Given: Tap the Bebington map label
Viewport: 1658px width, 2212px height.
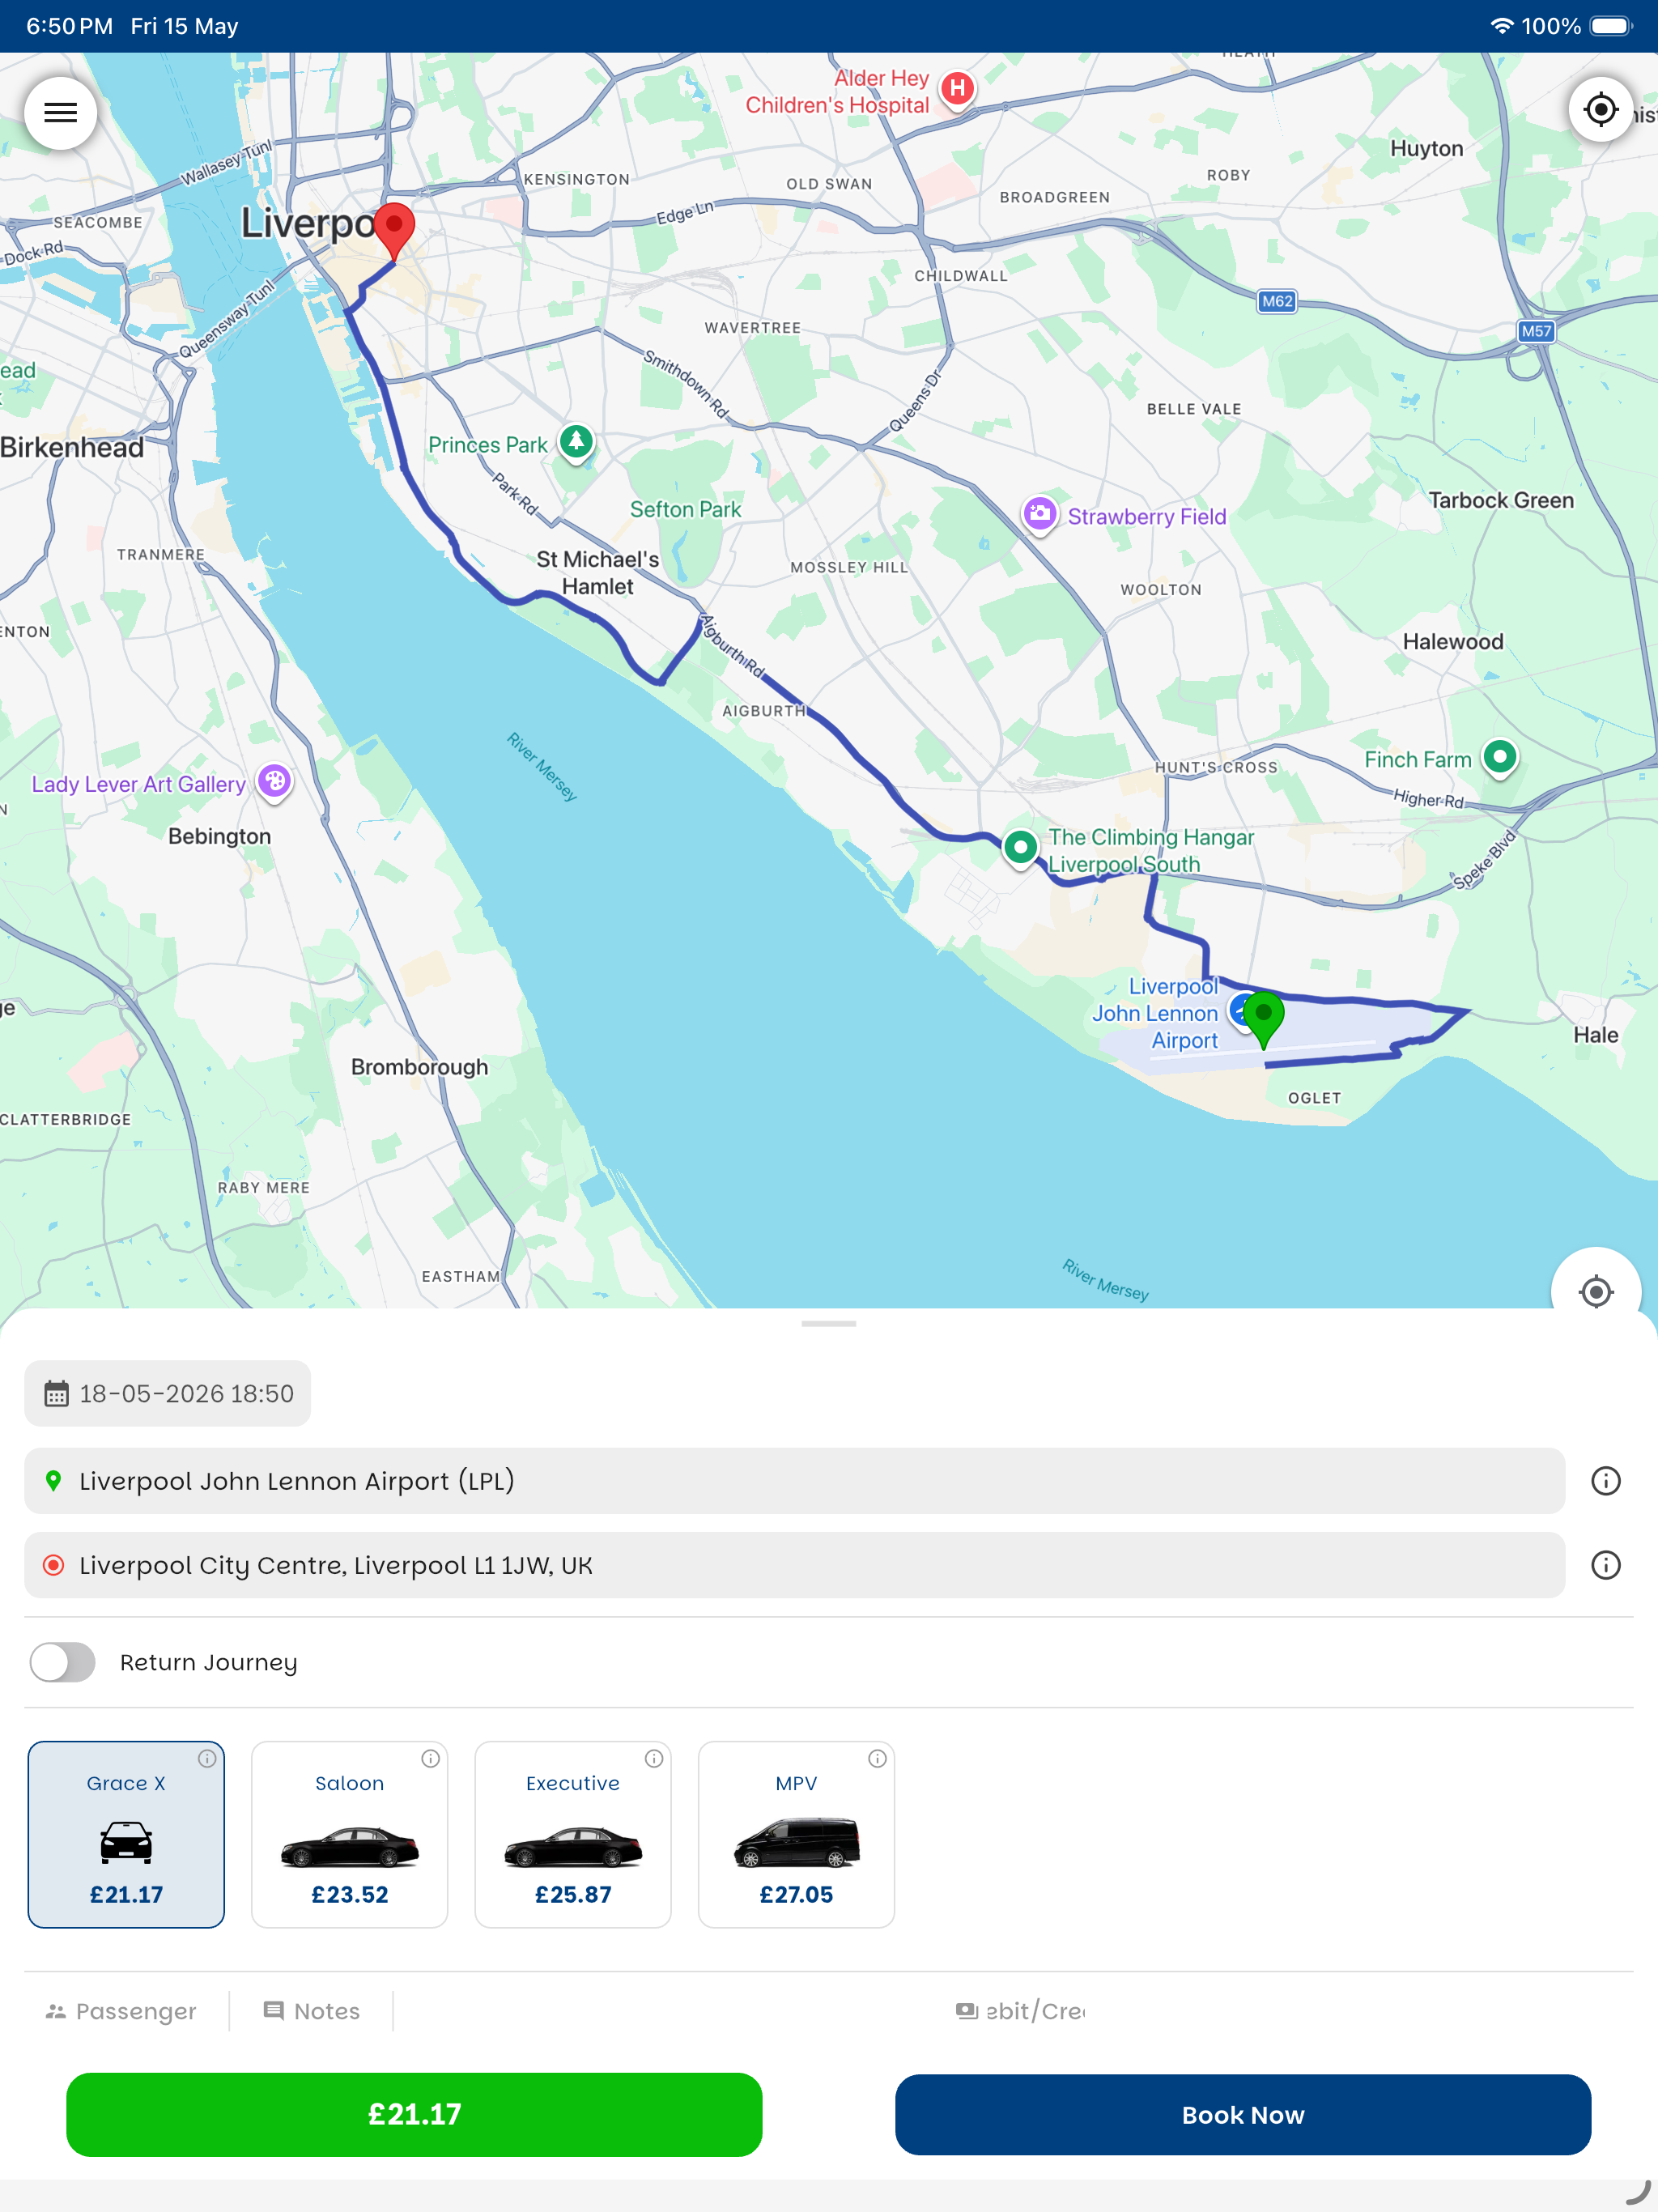Looking at the screenshot, I should pyautogui.click(x=219, y=836).
